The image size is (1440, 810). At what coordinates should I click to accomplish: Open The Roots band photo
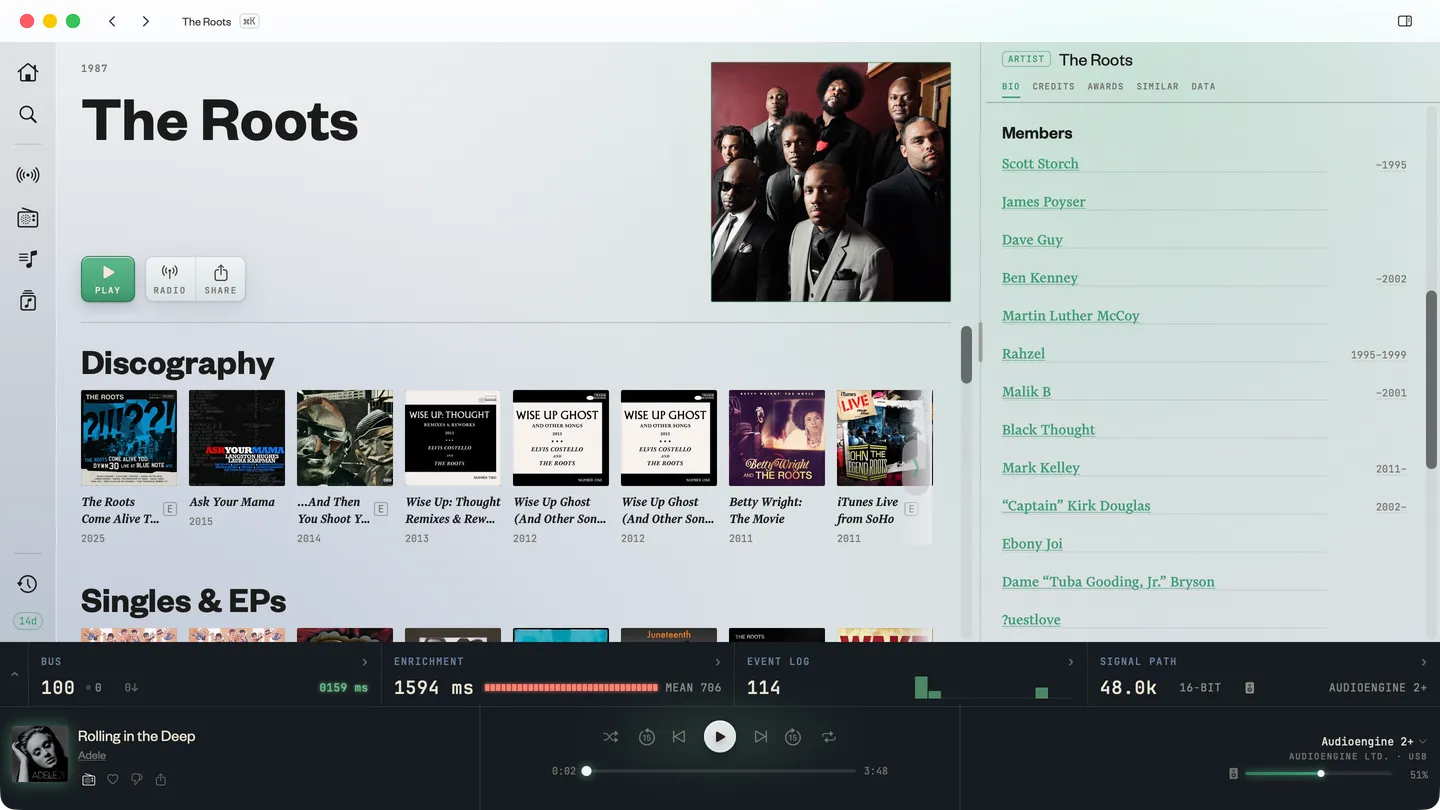coord(831,182)
